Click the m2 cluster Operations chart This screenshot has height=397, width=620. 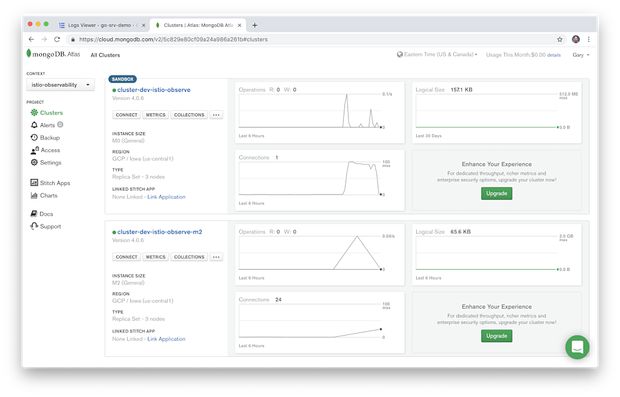pyautogui.click(x=319, y=255)
